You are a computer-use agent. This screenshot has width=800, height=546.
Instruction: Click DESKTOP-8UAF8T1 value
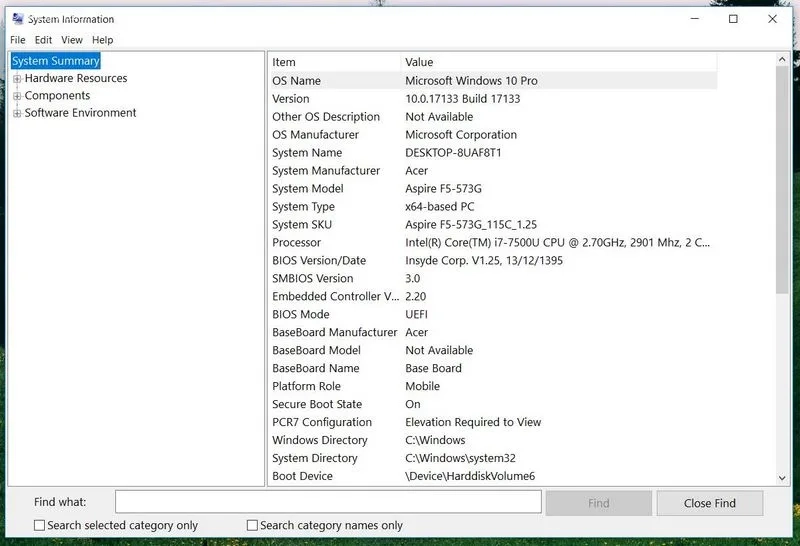coord(453,153)
